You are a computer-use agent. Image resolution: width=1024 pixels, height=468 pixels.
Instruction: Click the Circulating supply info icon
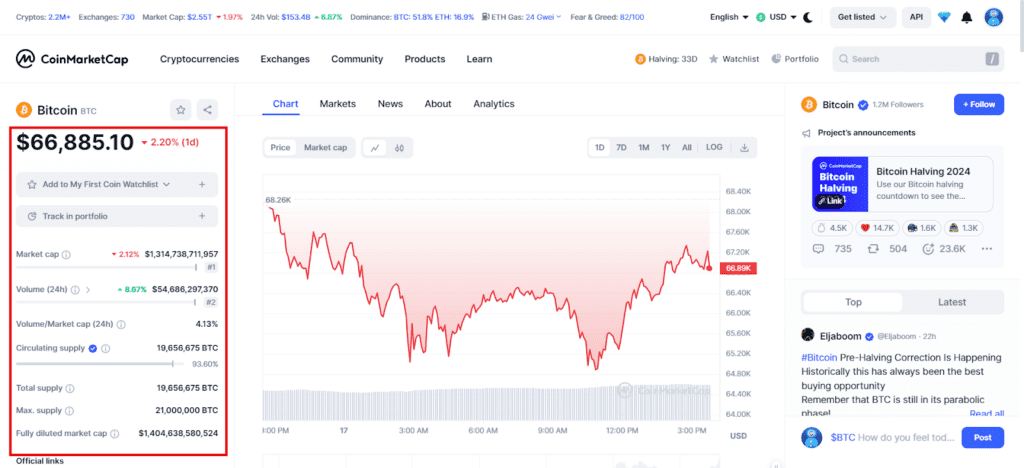point(106,349)
